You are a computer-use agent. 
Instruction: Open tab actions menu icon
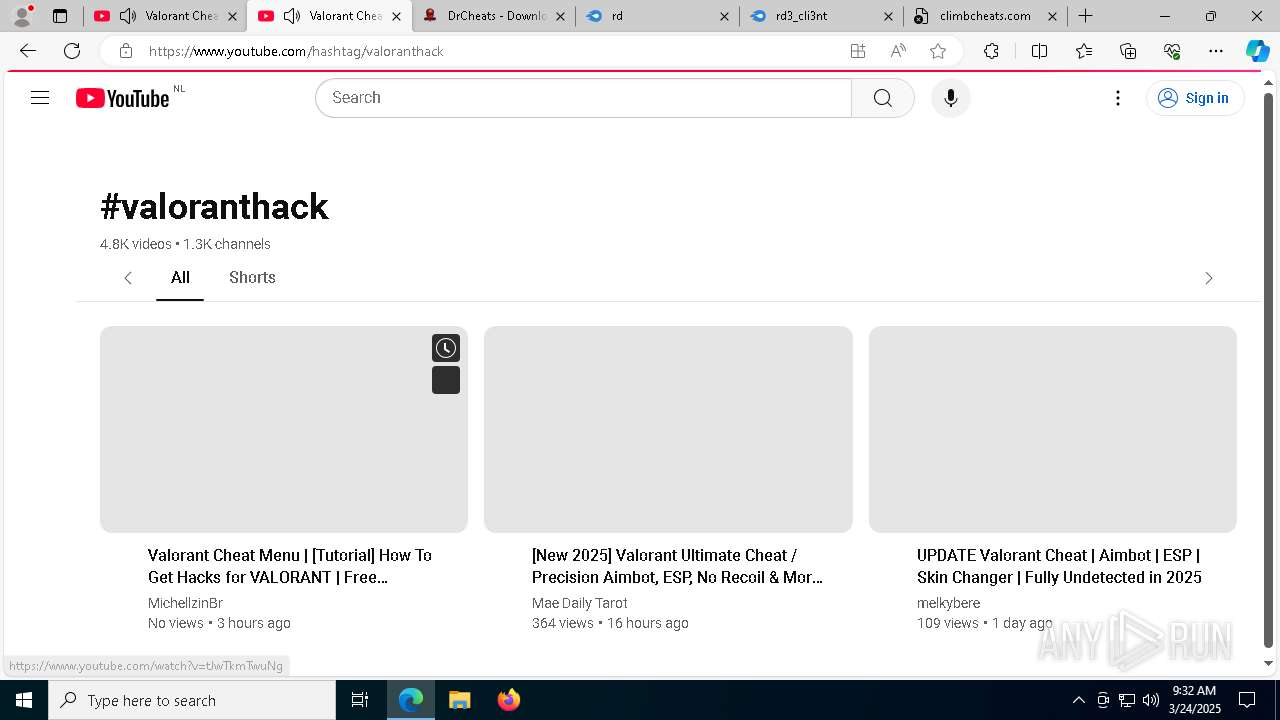point(60,16)
